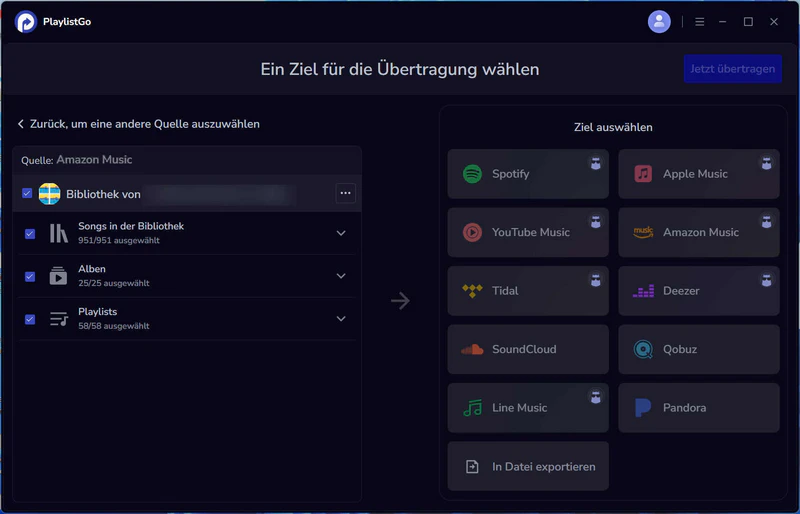Screen dimensions: 800x514
Task: Toggle the Playlists checkbox
Action: click(30, 319)
